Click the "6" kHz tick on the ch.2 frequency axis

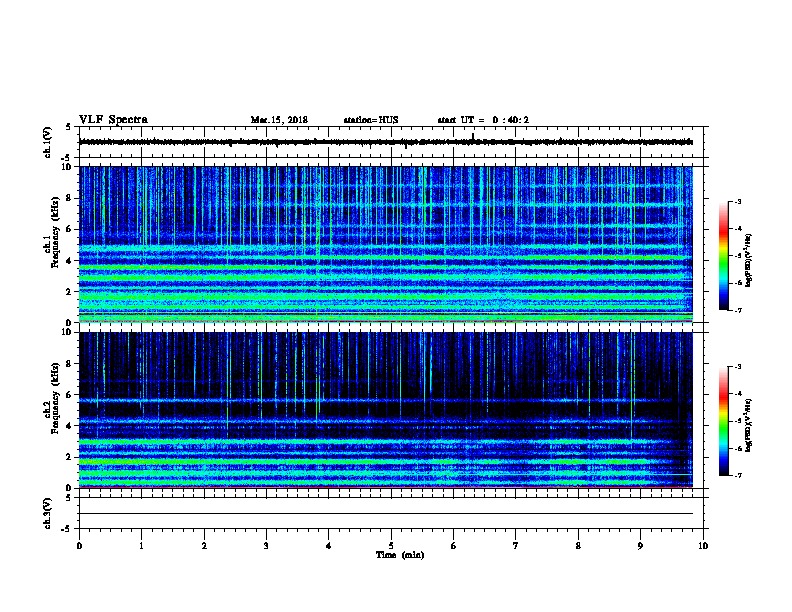pos(69,395)
